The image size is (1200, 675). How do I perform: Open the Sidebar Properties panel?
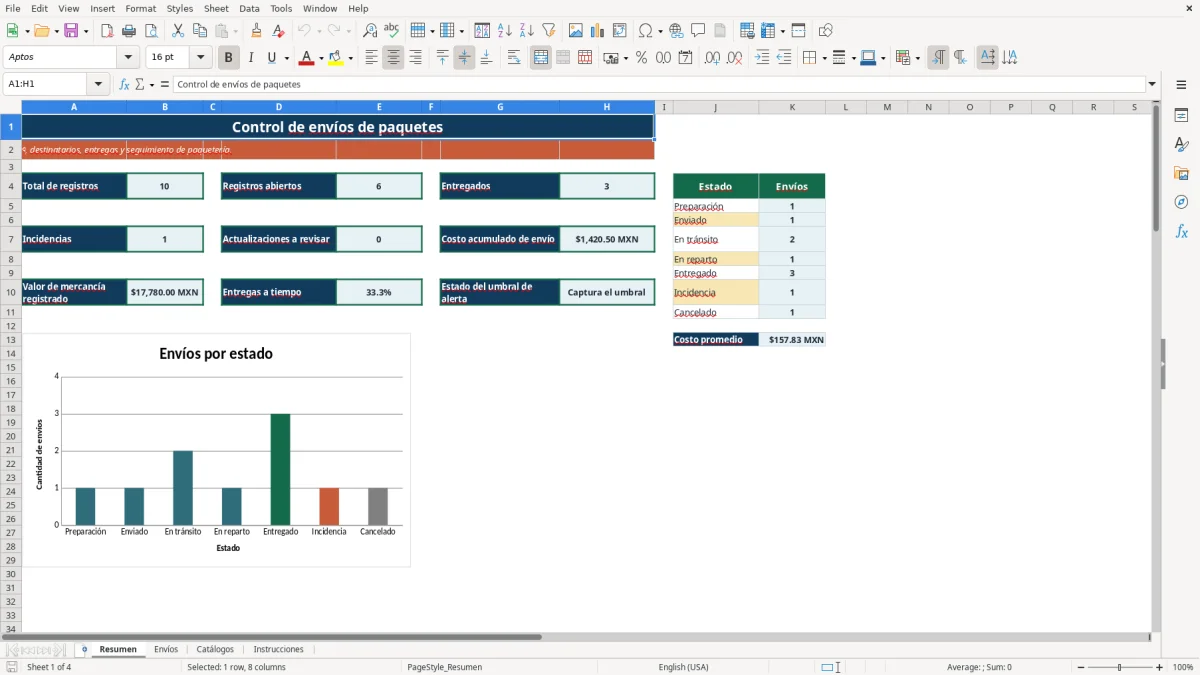tap(1181, 115)
